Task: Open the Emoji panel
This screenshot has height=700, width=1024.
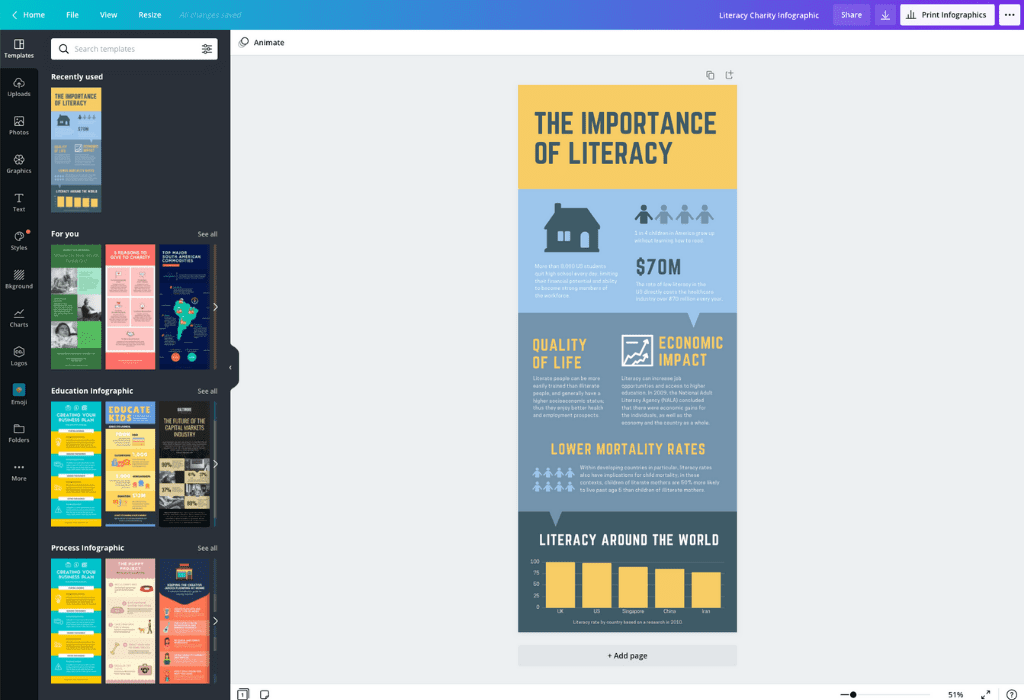Action: [20, 394]
